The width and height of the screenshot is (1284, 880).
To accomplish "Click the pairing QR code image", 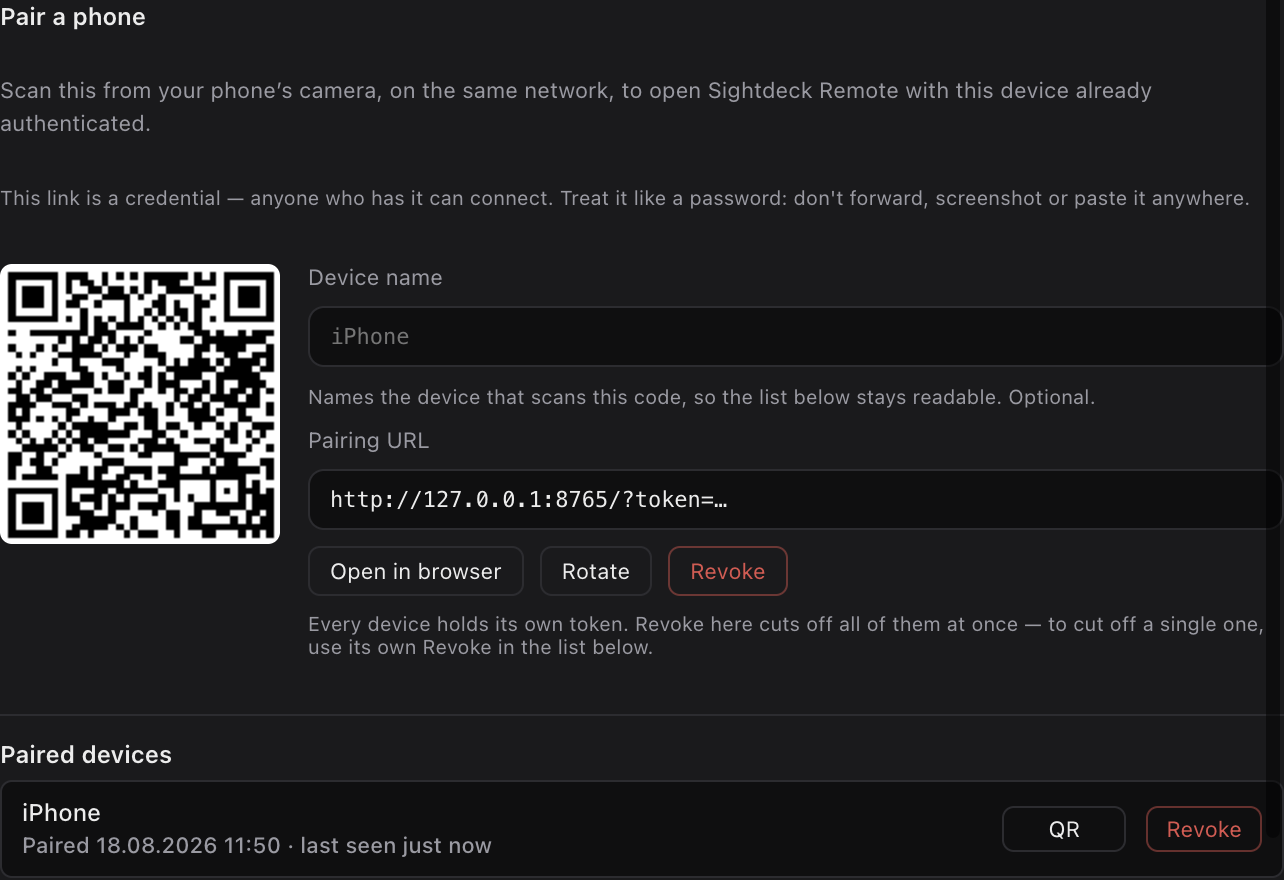I will coord(140,404).
